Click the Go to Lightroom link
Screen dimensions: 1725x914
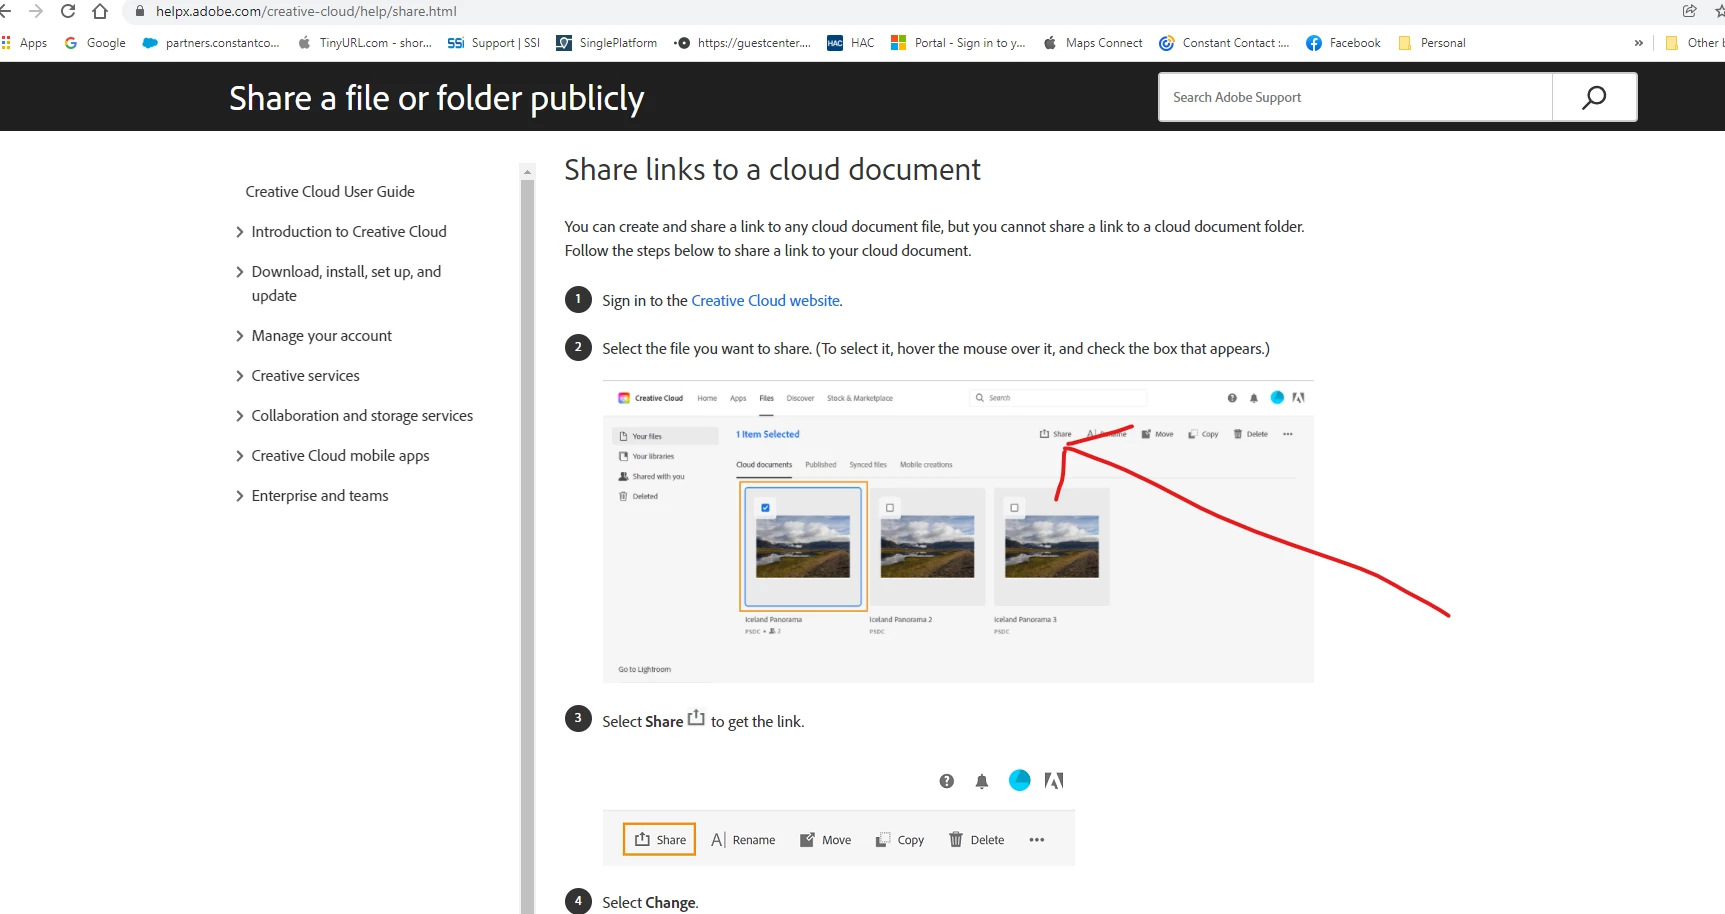point(644,670)
